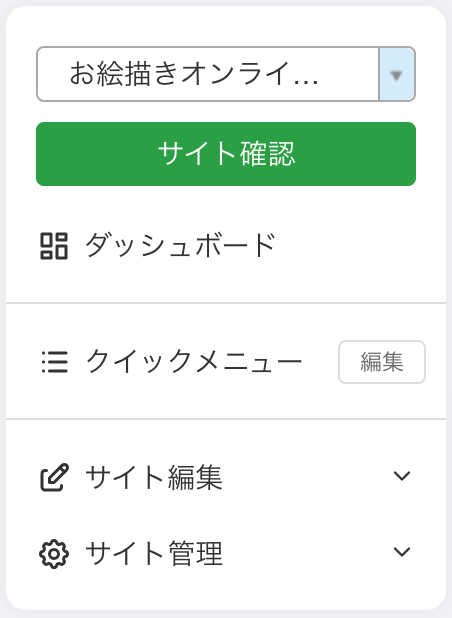Expand the サイト管理 section

tap(226, 553)
